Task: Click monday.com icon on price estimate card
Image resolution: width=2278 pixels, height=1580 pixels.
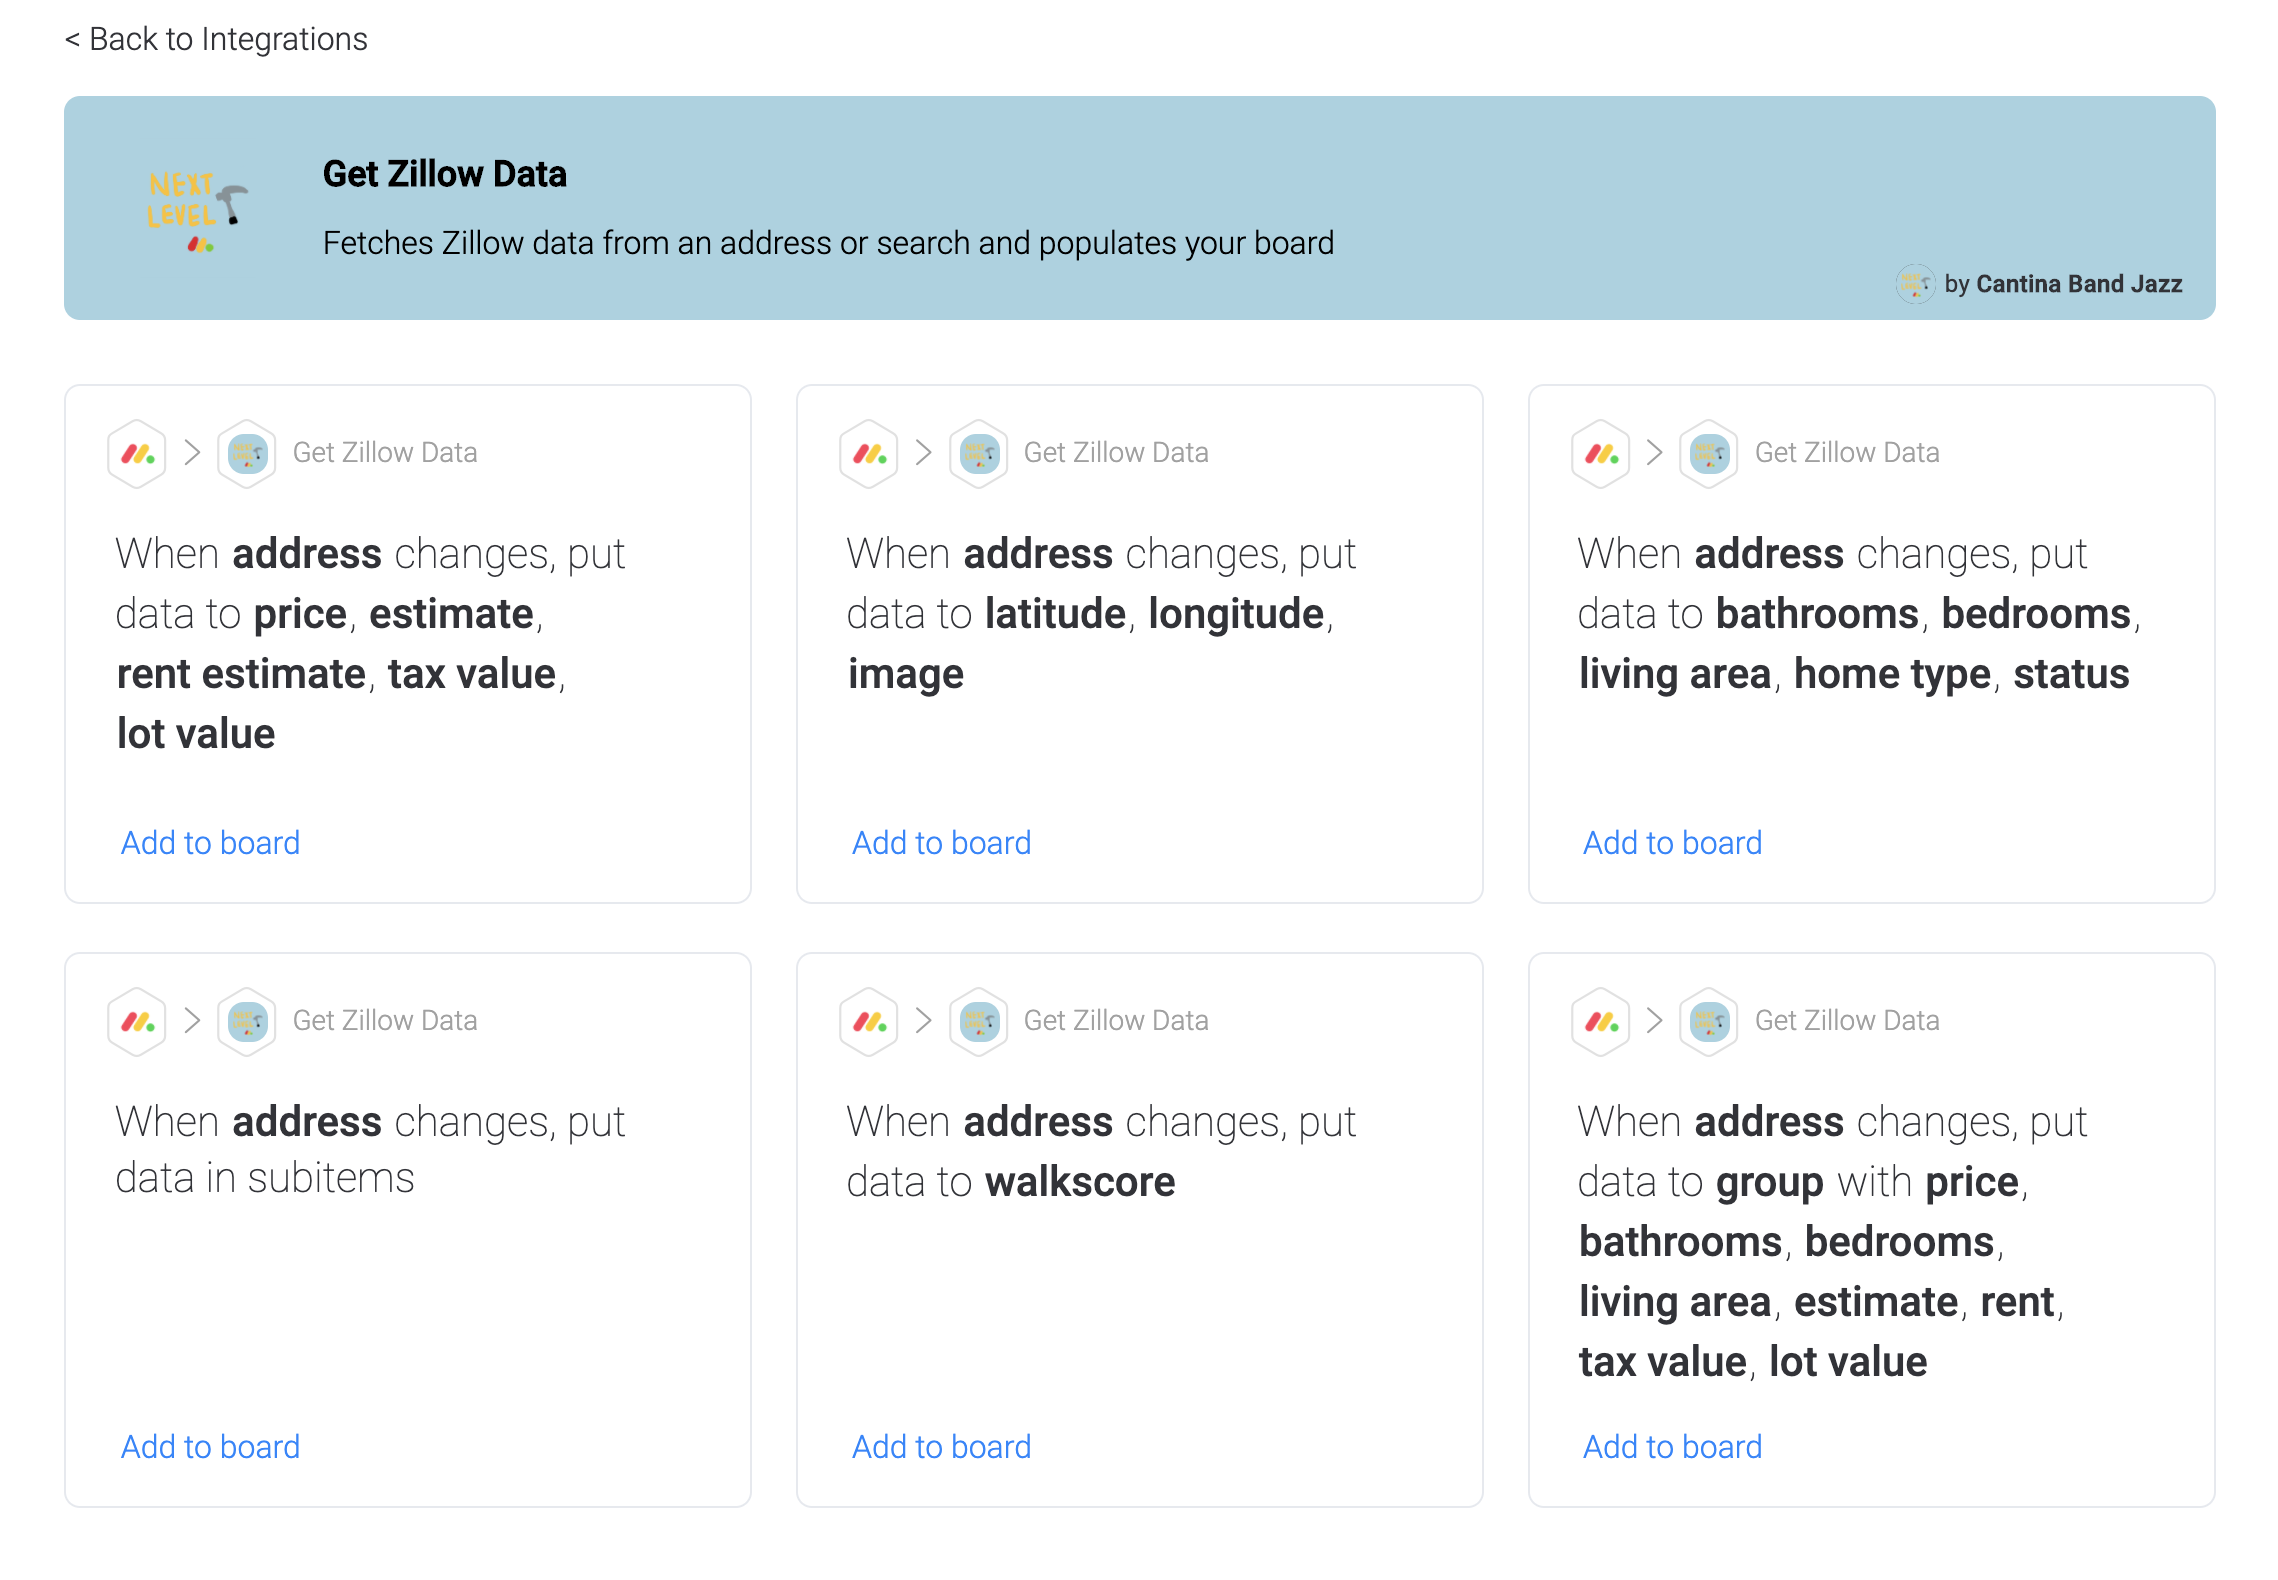Action: 137,454
